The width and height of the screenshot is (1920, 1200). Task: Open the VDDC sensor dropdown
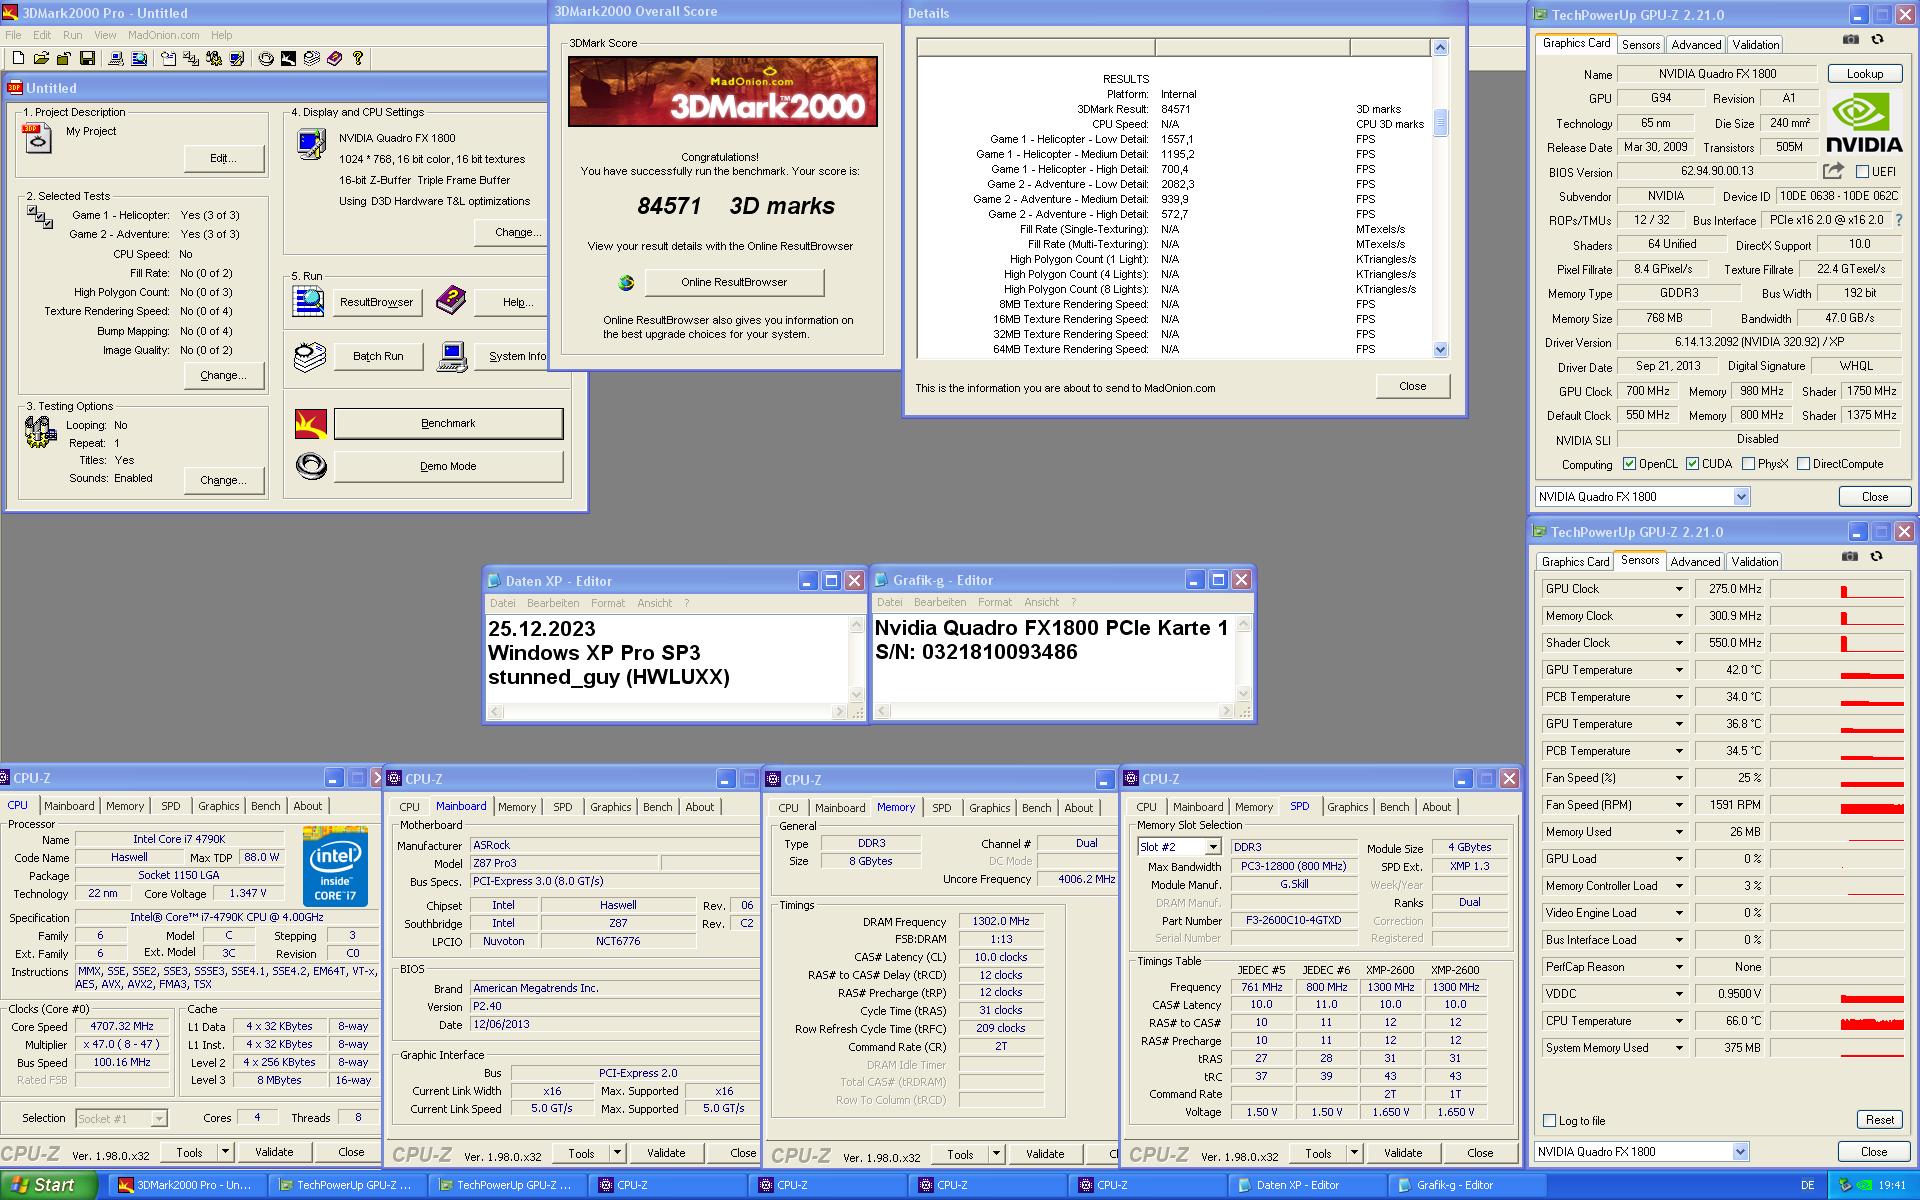point(1679,994)
